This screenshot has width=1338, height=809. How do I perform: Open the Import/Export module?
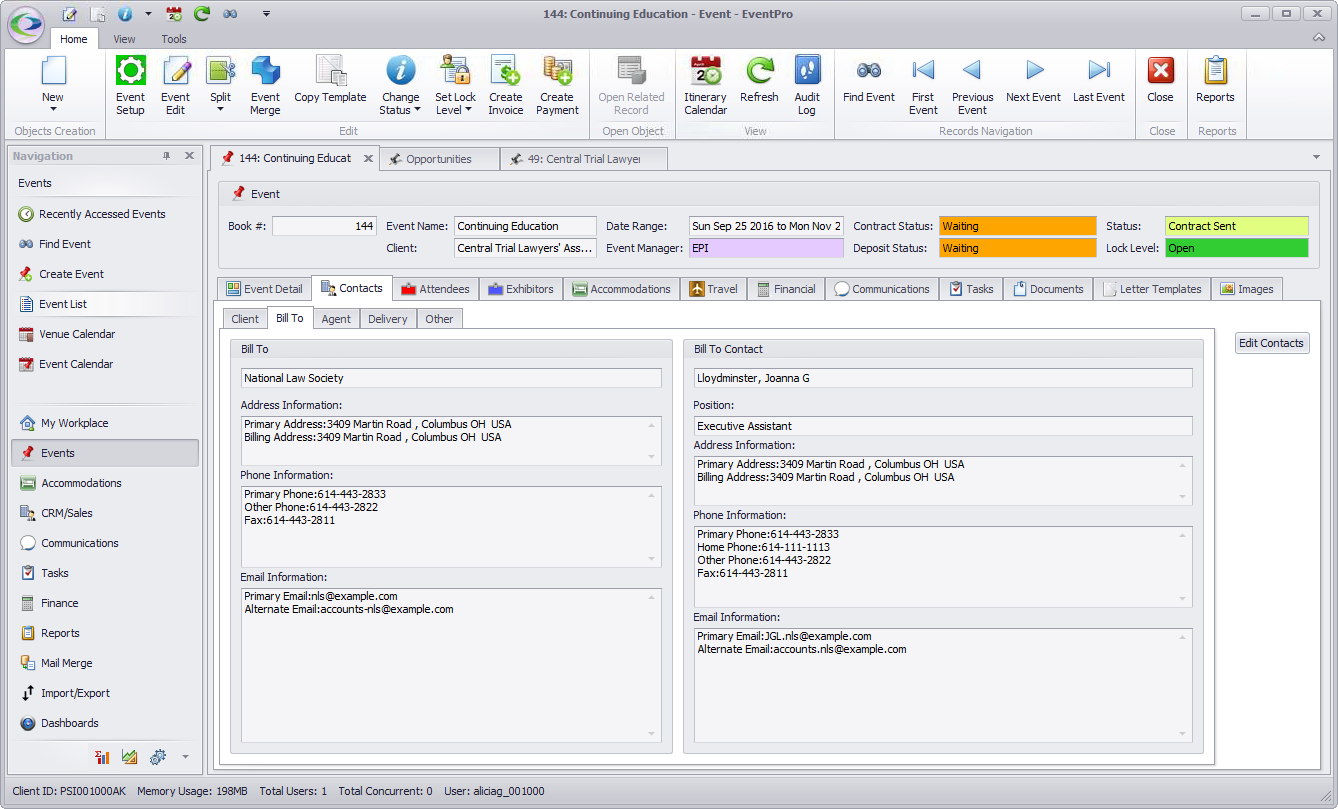click(x=75, y=693)
